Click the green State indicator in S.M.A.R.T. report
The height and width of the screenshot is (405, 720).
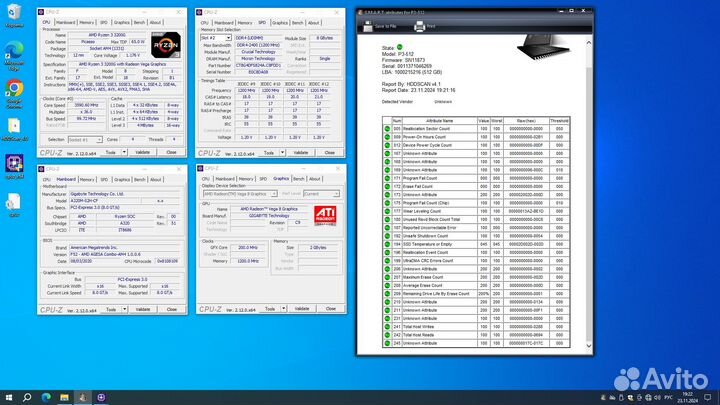click(x=399, y=47)
